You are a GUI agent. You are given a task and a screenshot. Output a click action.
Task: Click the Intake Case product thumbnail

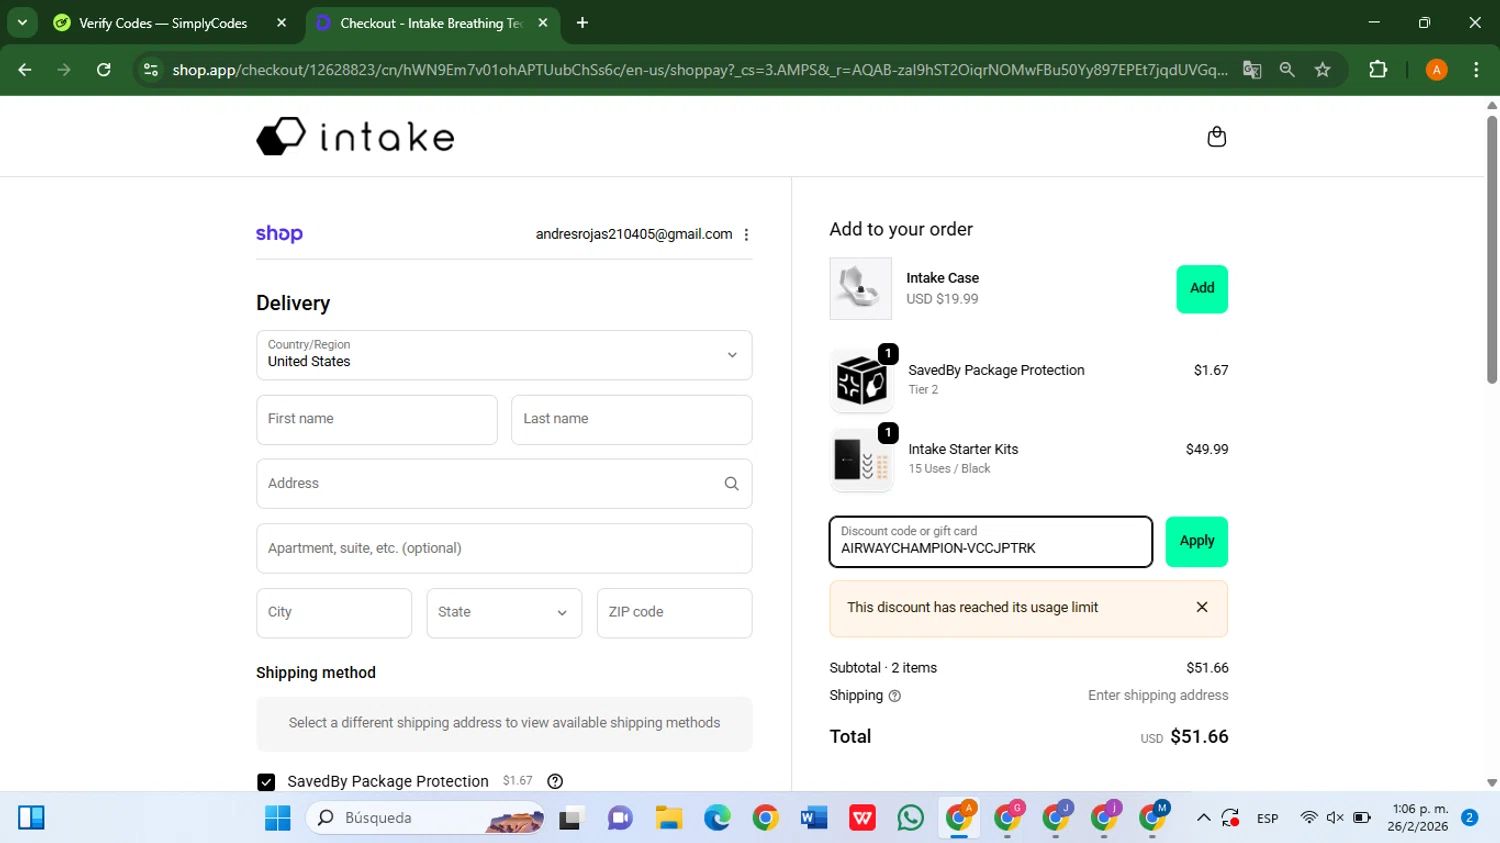(x=861, y=289)
